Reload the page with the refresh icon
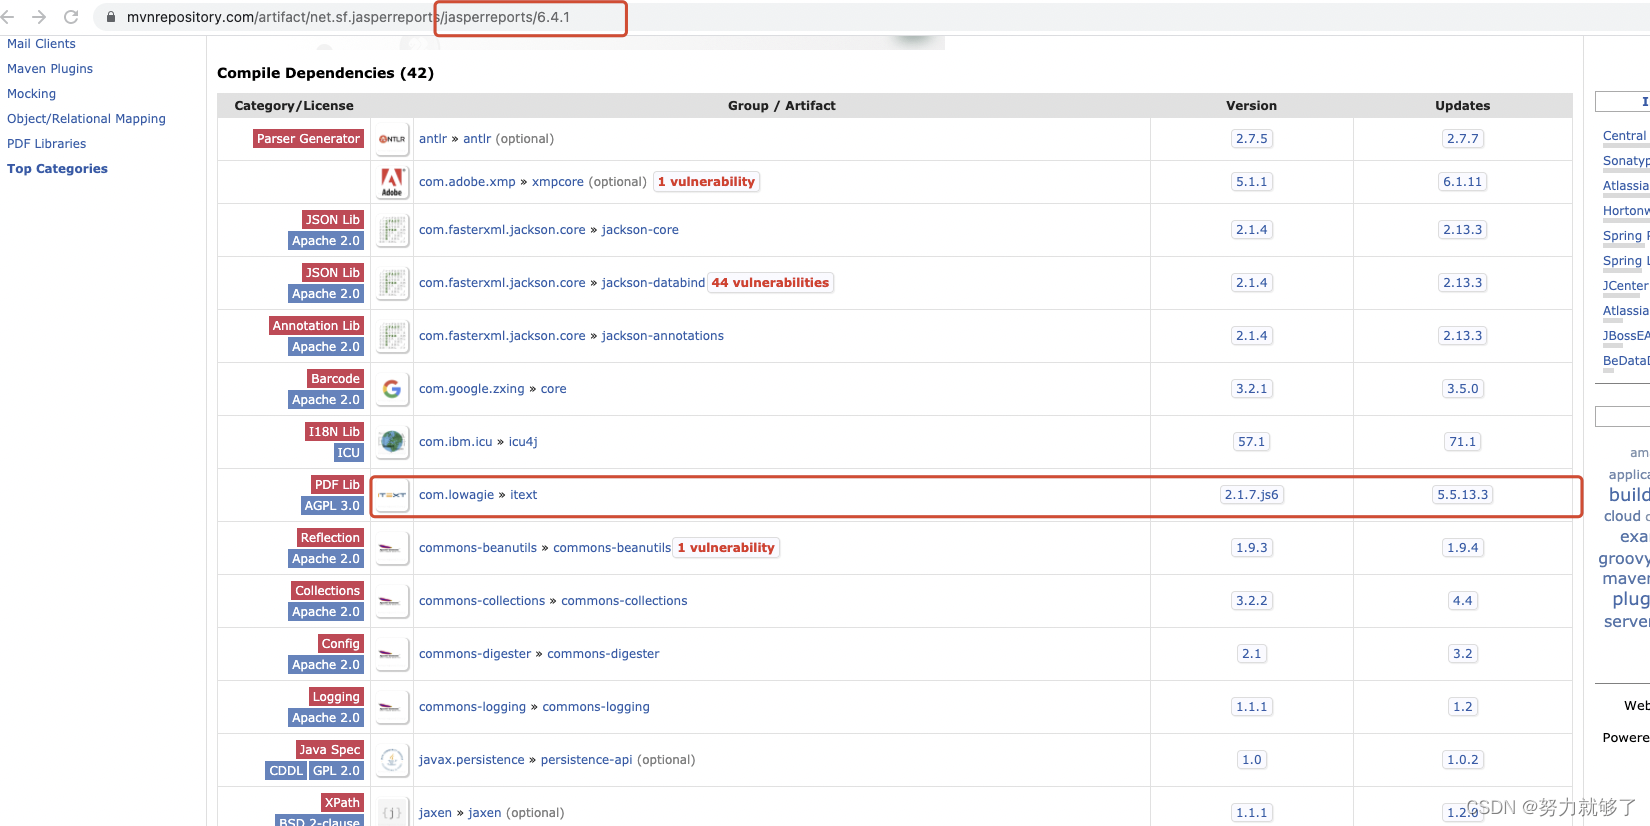Image resolution: width=1650 pixels, height=826 pixels. 71,17
